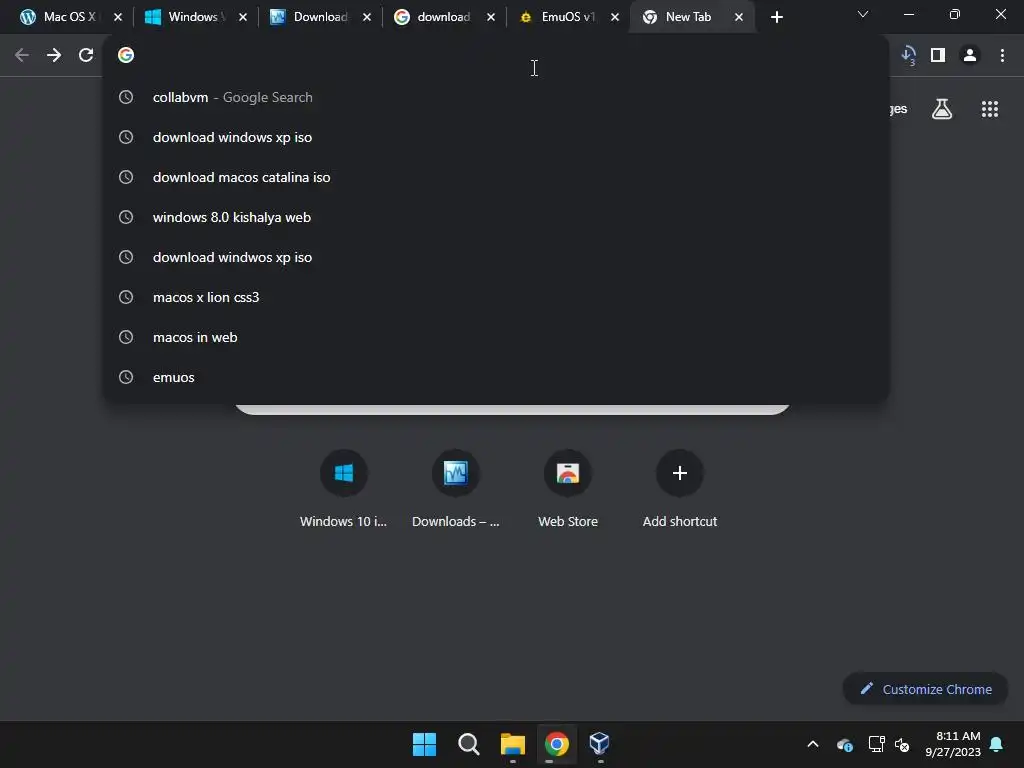This screenshot has width=1024, height=768.
Task: Open the network status tray icon
Action: point(876,744)
